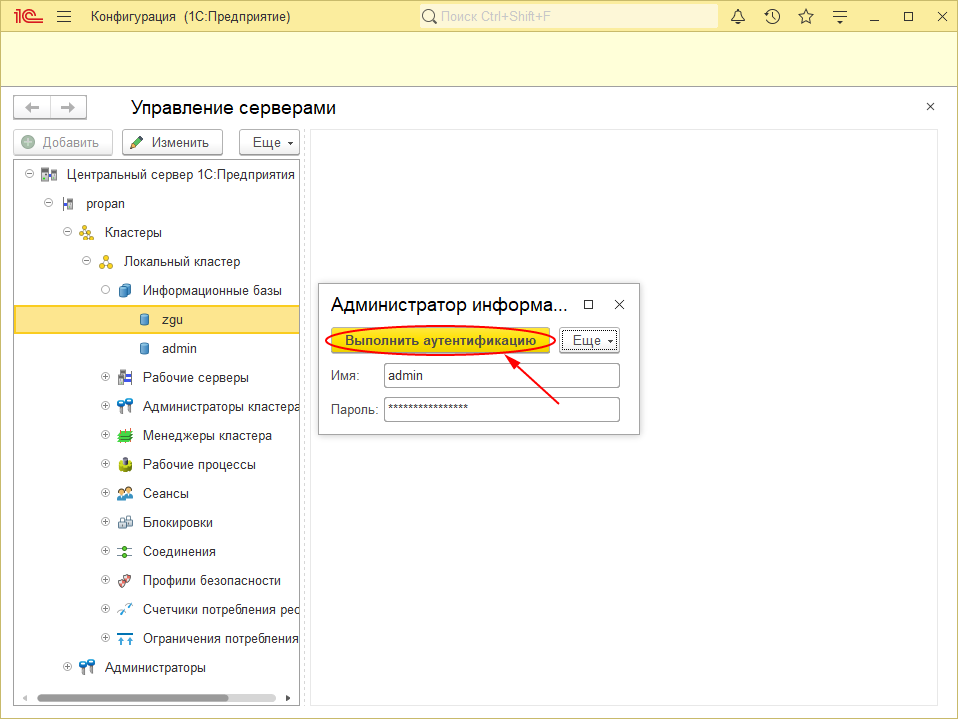Click the Пароль input field
Screen dimensions: 958x719
(x=502, y=409)
